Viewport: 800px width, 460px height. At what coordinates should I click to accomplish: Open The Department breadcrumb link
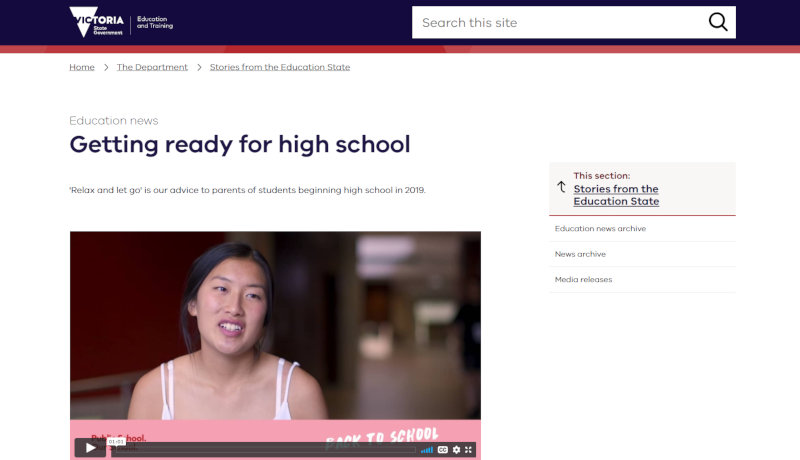152,67
